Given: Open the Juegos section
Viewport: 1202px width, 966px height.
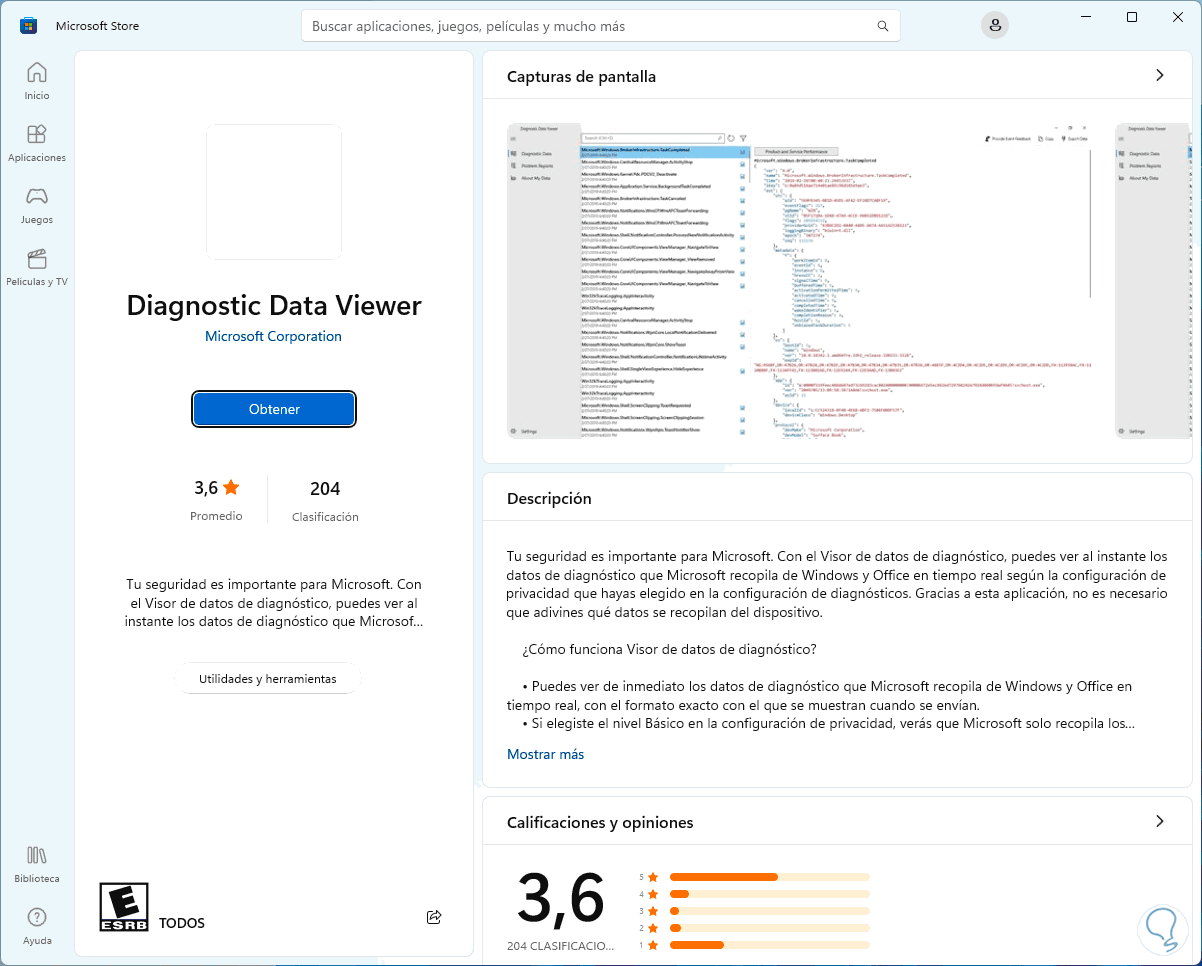Looking at the screenshot, I should 37,205.
